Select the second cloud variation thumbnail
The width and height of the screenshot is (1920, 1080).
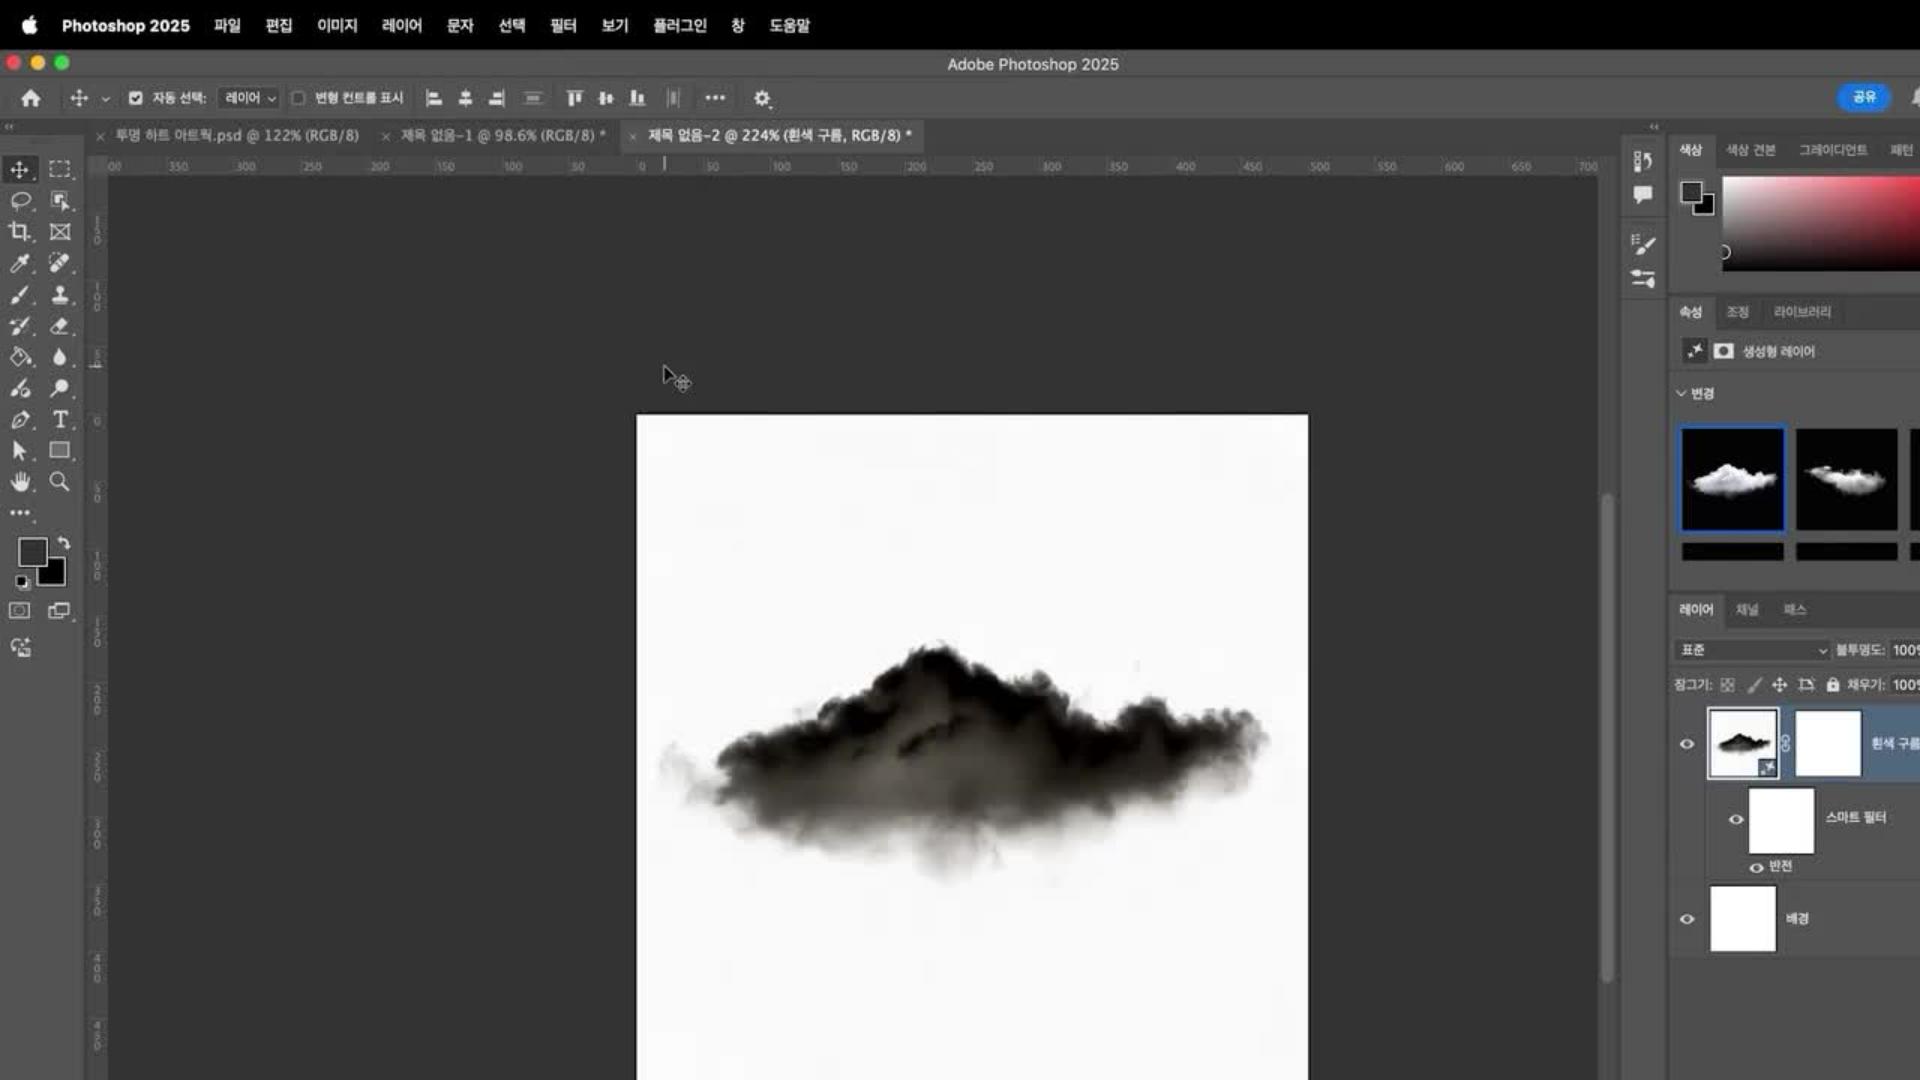coord(1846,479)
